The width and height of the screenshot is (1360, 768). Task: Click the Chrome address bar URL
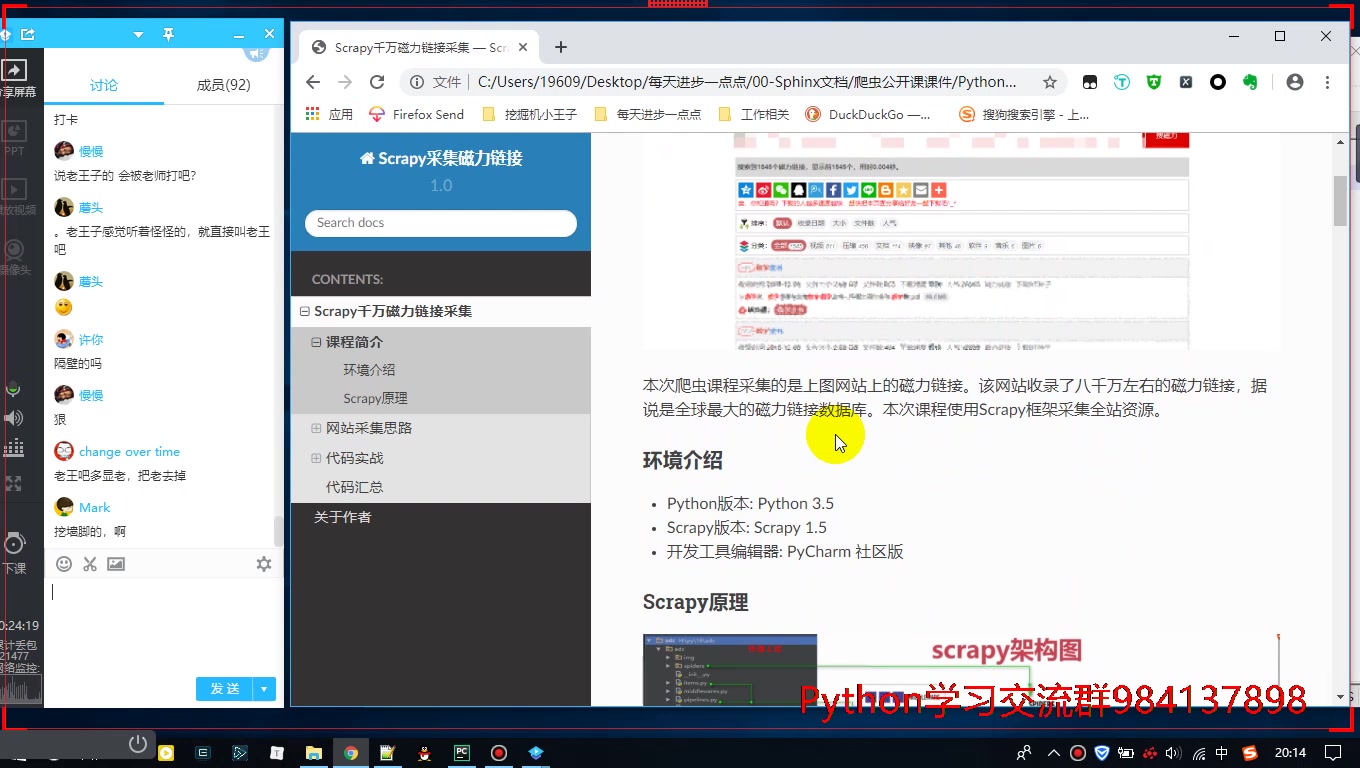coord(746,82)
